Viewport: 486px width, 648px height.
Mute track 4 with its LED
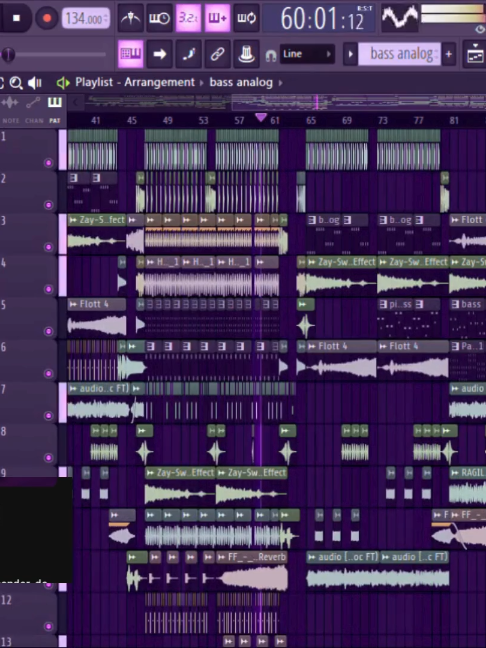(48, 289)
